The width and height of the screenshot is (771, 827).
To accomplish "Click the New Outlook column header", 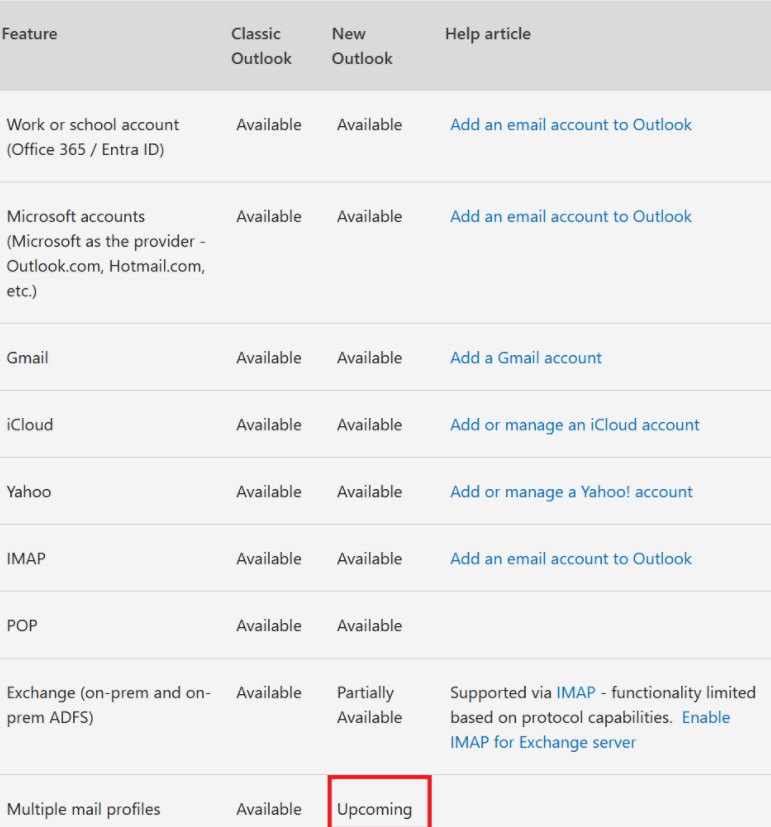I will [x=362, y=46].
